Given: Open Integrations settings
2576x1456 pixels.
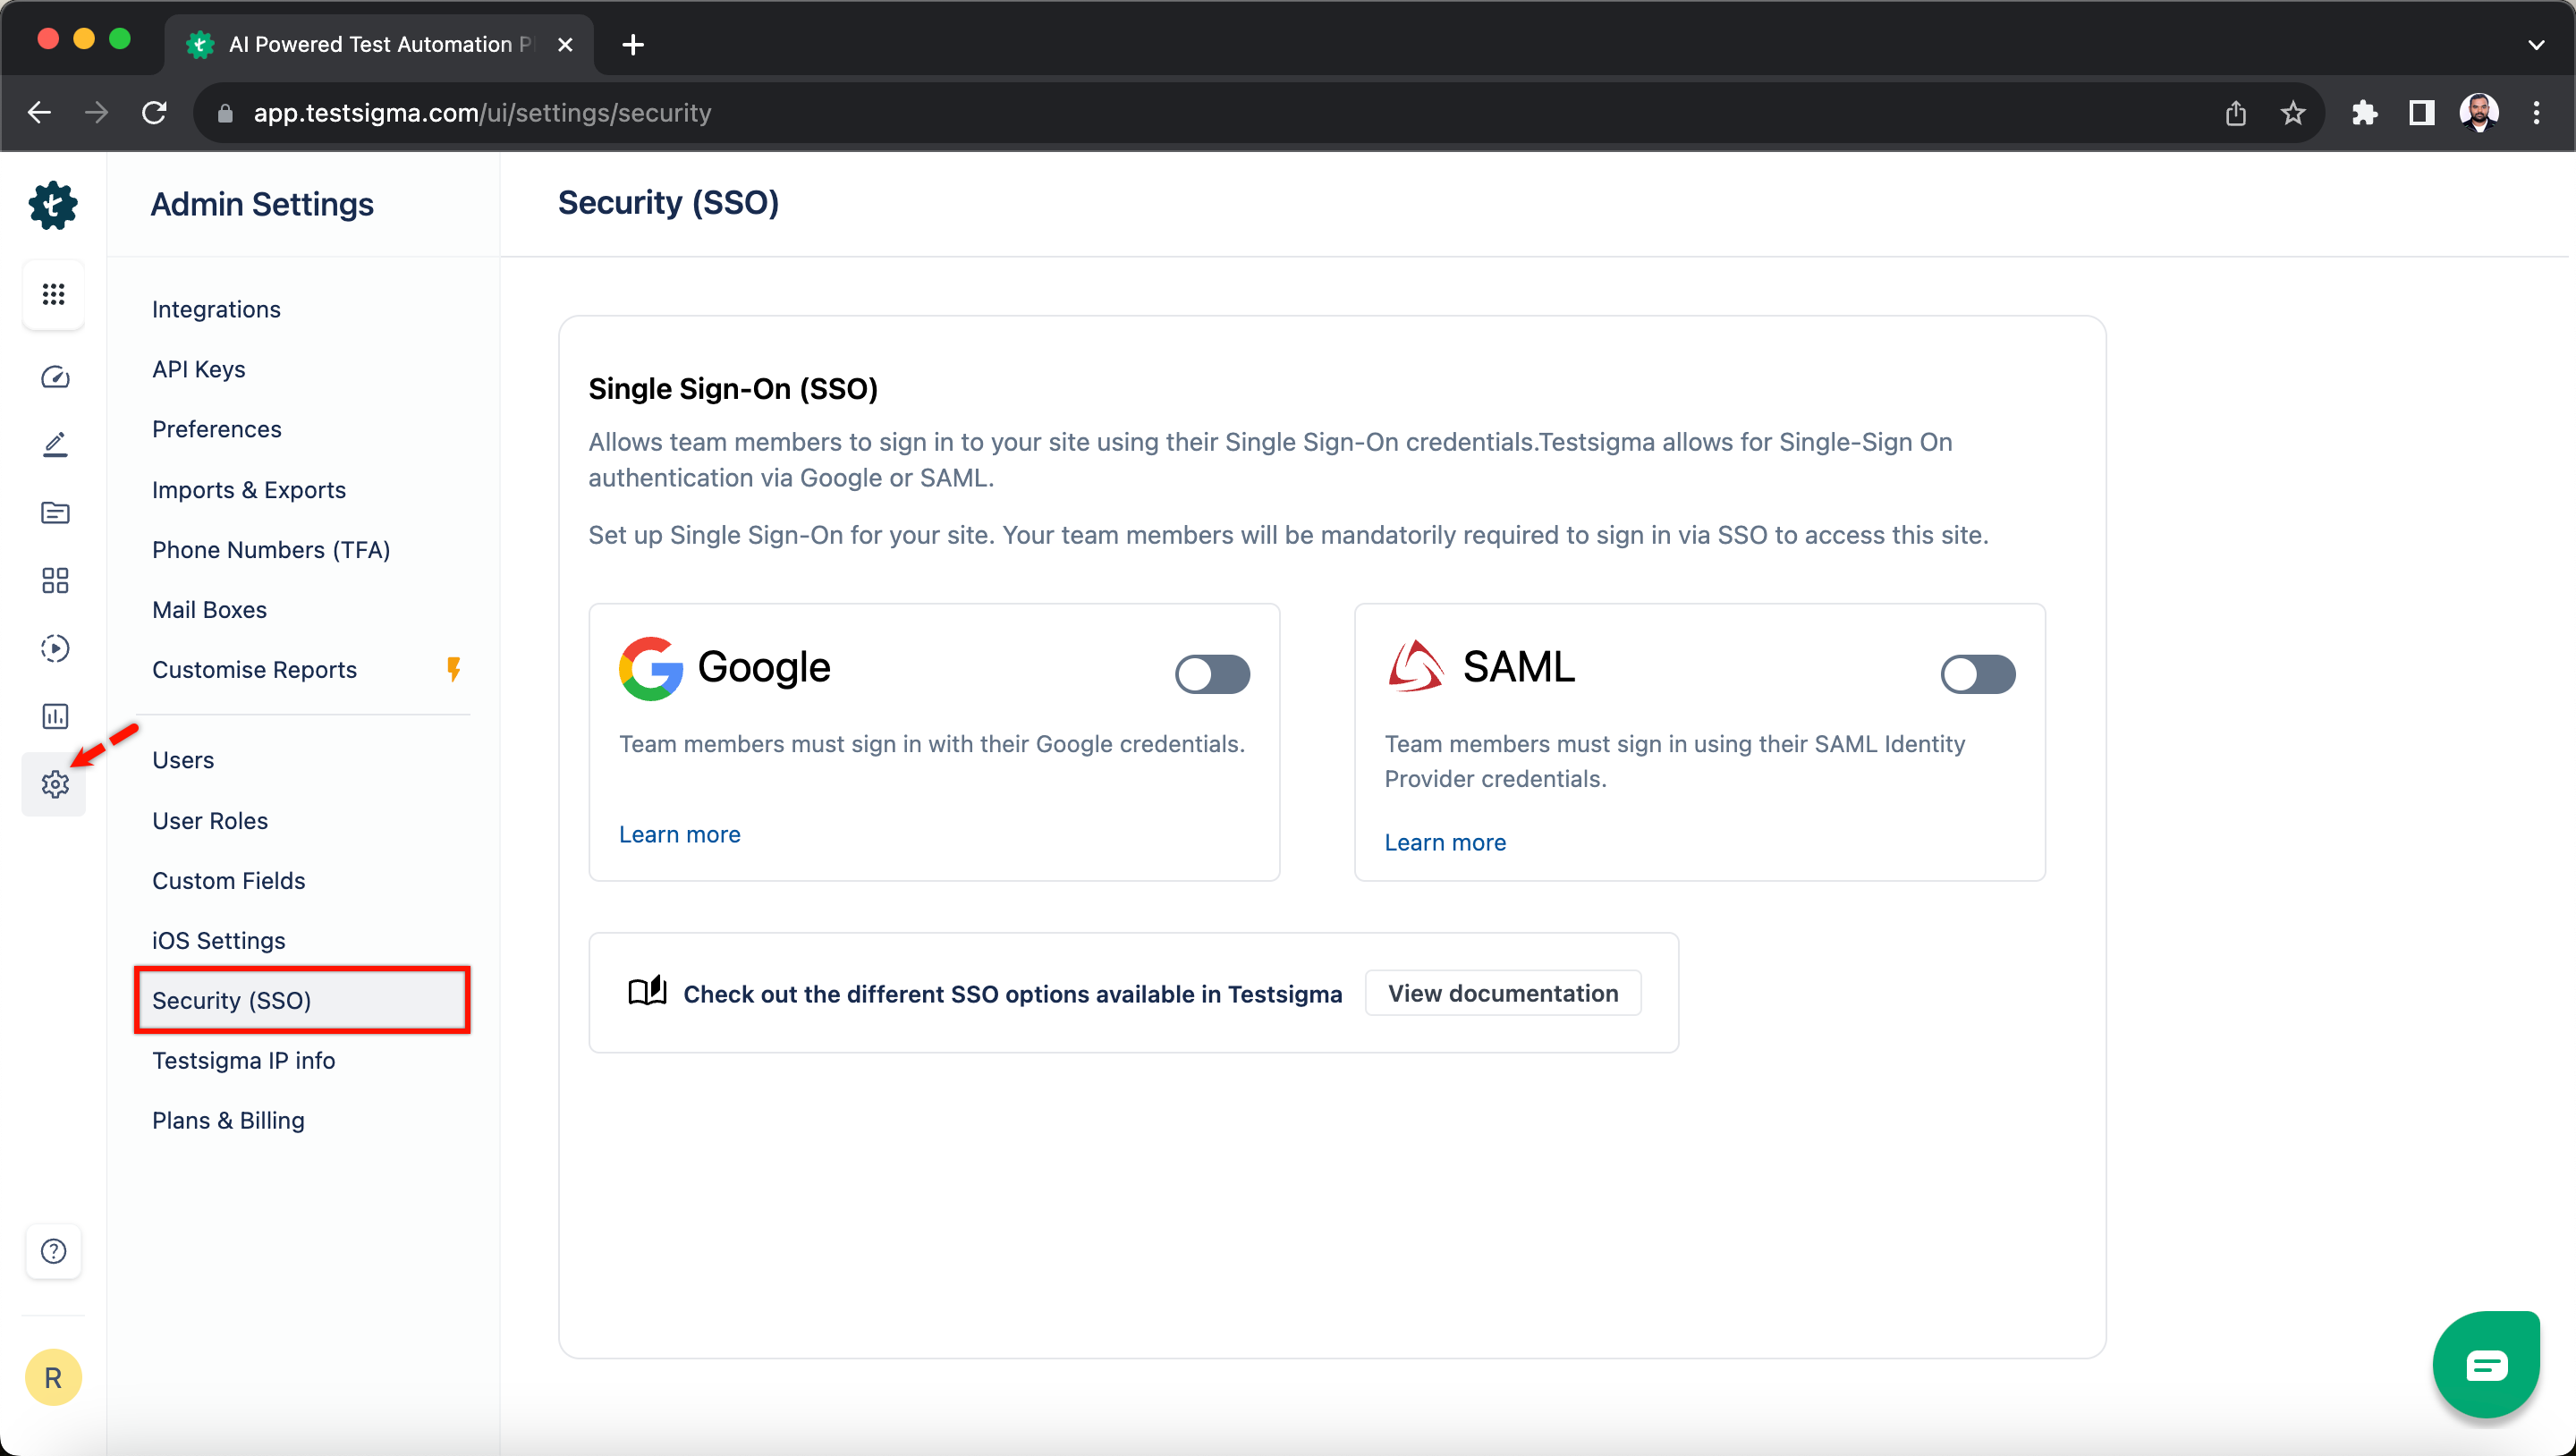Looking at the screenshot, I should (216, 309).
